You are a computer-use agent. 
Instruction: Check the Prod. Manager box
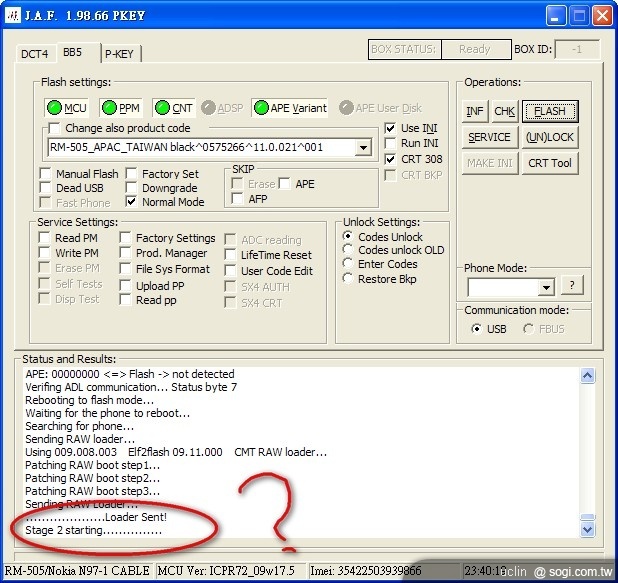(x=125, y=253)
